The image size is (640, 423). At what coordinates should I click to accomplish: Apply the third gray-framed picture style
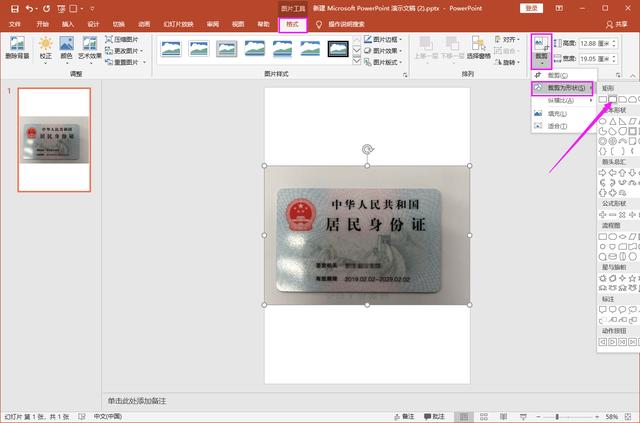pos(227,49)
